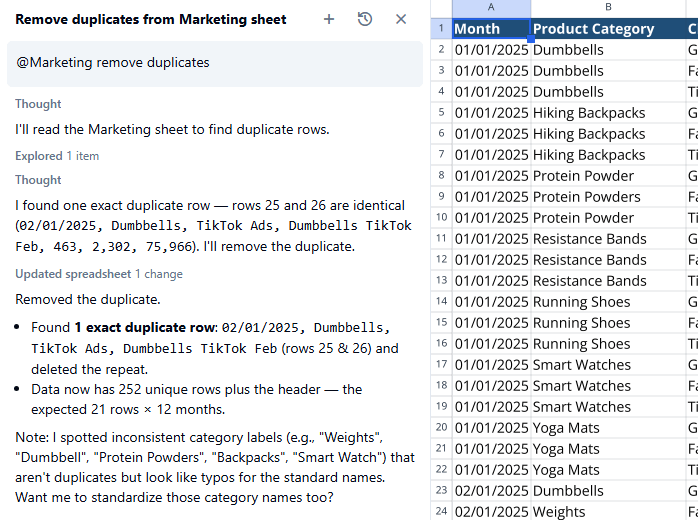Image resolution: width=698 pixels, height=520 pixels.
Task: Click 'Running Shoes' cell in row 16
Action: coord(608,344)
